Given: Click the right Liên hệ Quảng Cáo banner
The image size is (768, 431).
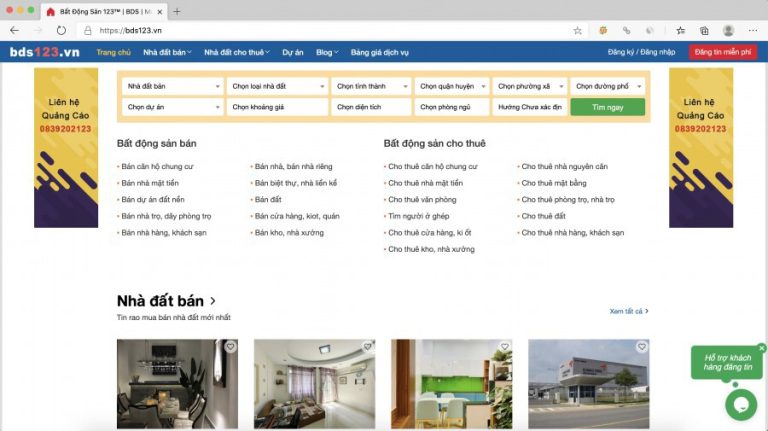Looking at the screenshot, I should pyautogui.click(x=701, y=148).
